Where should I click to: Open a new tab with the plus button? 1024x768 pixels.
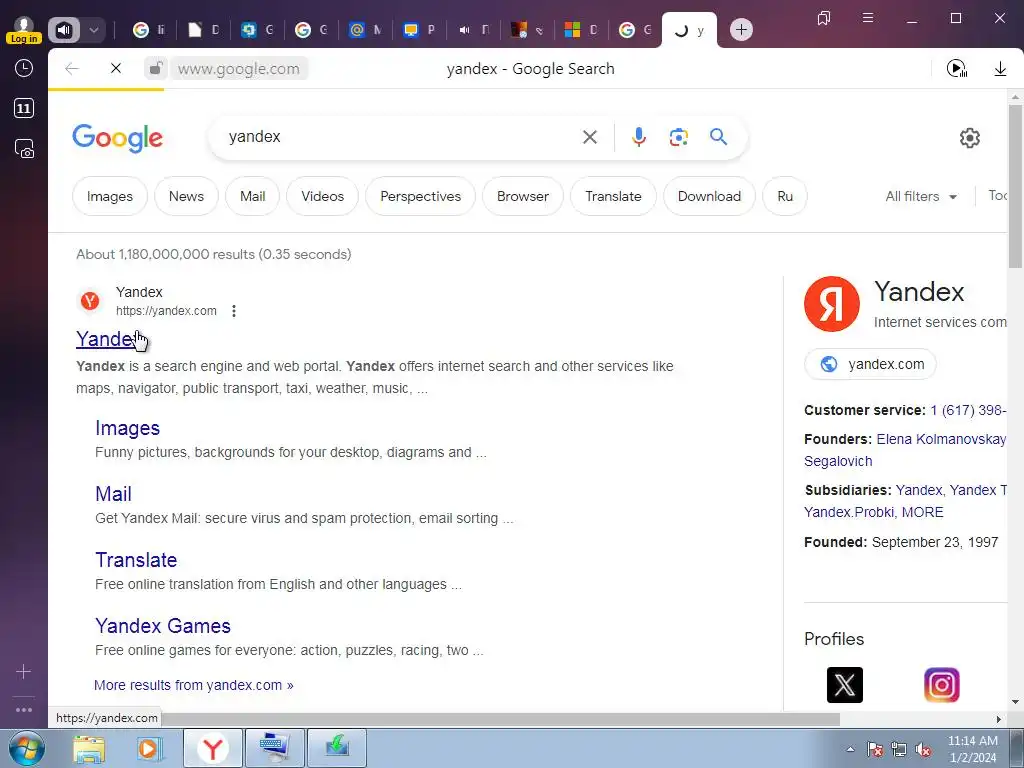click(x=741, y=30)
